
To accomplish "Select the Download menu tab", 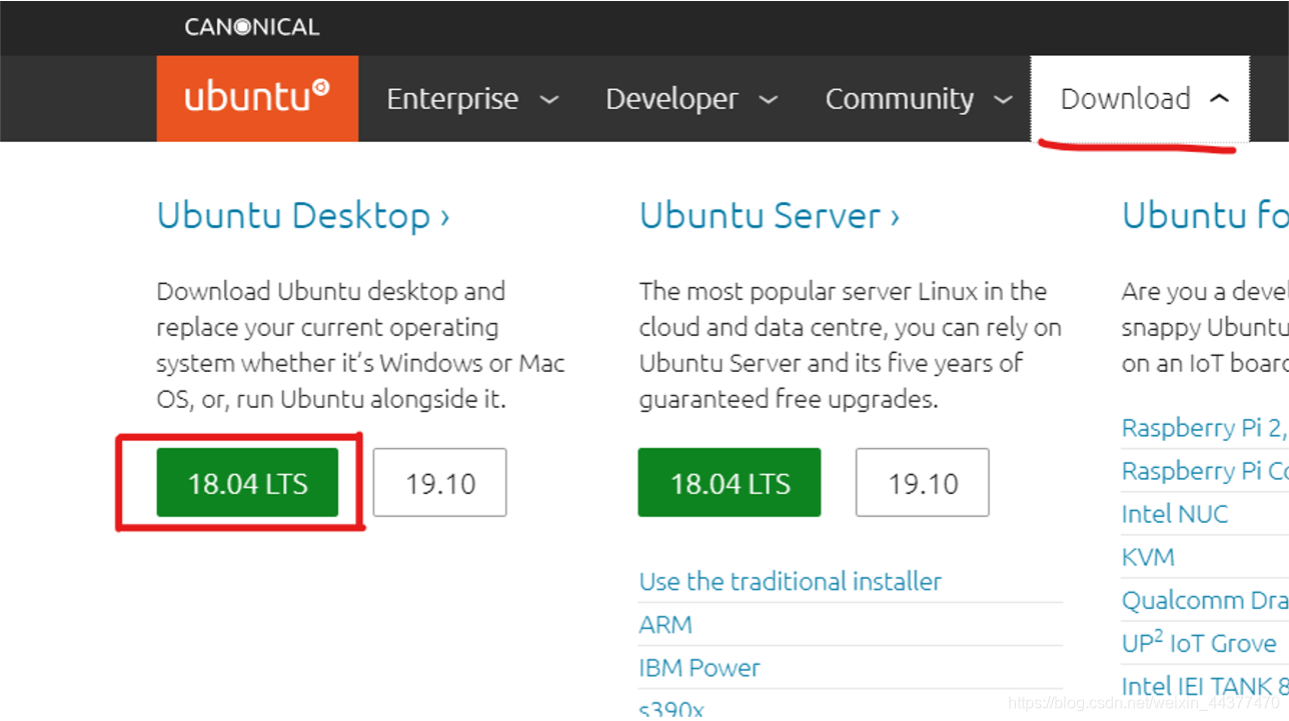I will 1140,99.
